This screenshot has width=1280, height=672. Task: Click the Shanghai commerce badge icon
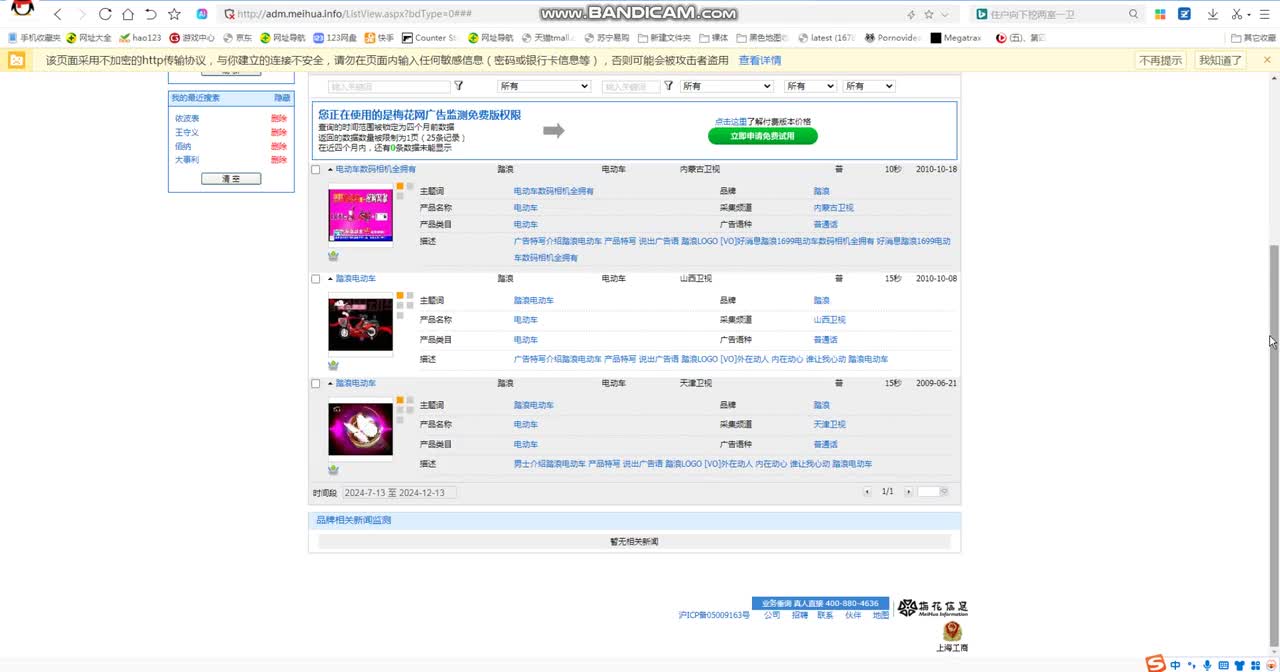pyautogui.click(x=952, y=631)
